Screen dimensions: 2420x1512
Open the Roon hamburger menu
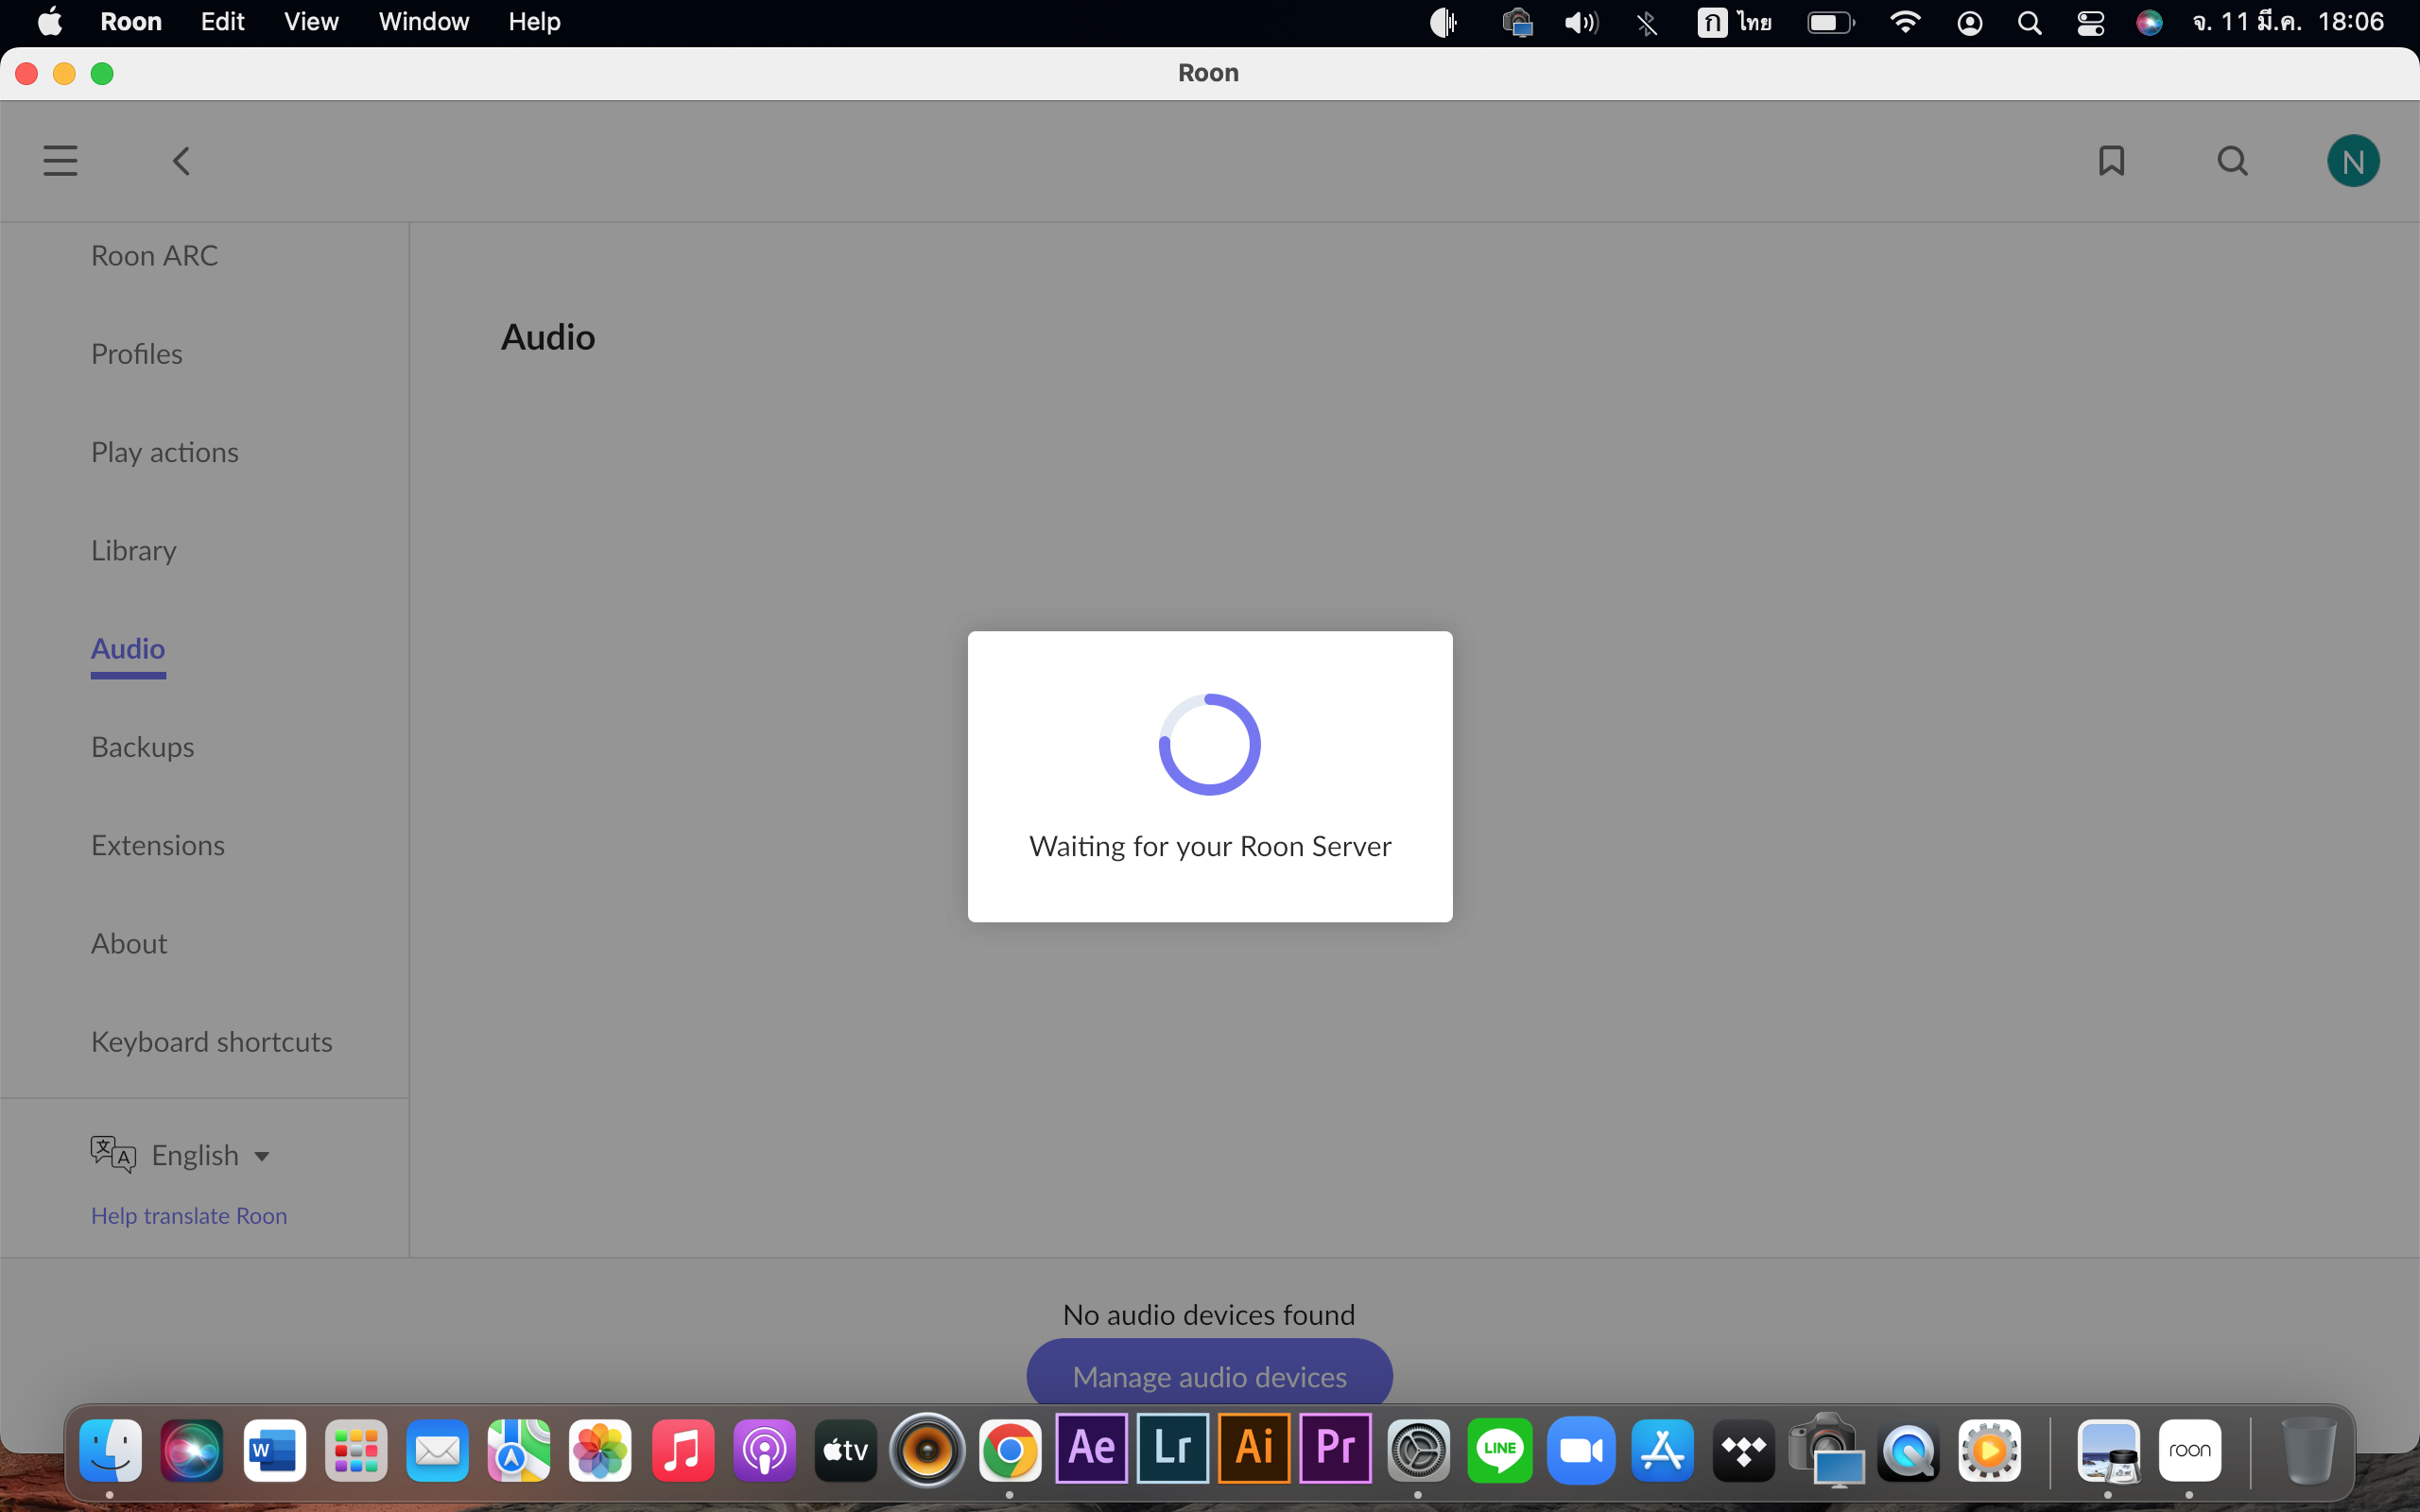pos(60,161)
